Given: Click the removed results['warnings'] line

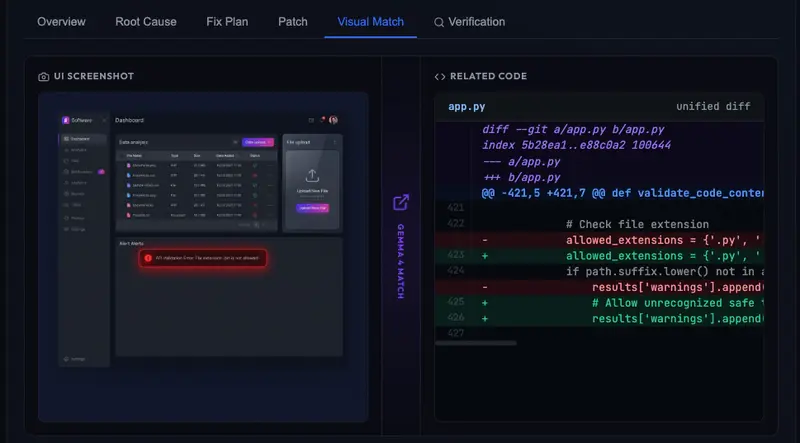Looking at the screenshot, I should click(x=599, y=287).
